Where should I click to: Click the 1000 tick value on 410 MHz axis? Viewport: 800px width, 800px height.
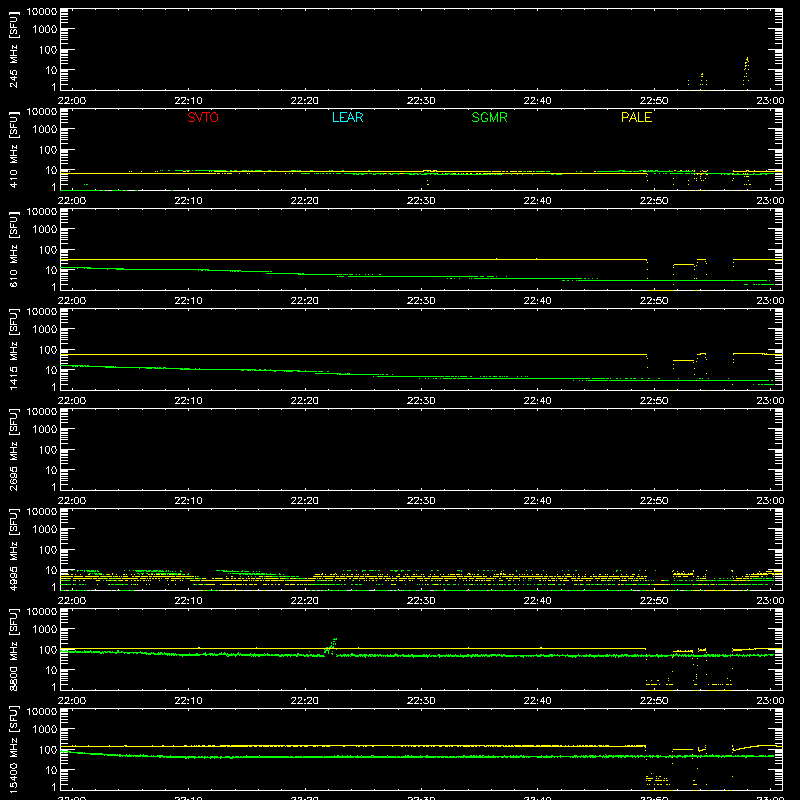[45, 130]
